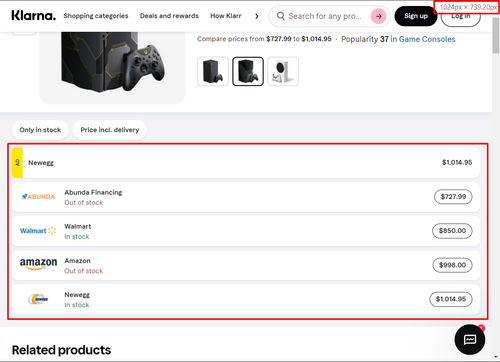The image size is (500, 362).
Task: Open the Deals and rewards menu
Action: tap(169, 16)
